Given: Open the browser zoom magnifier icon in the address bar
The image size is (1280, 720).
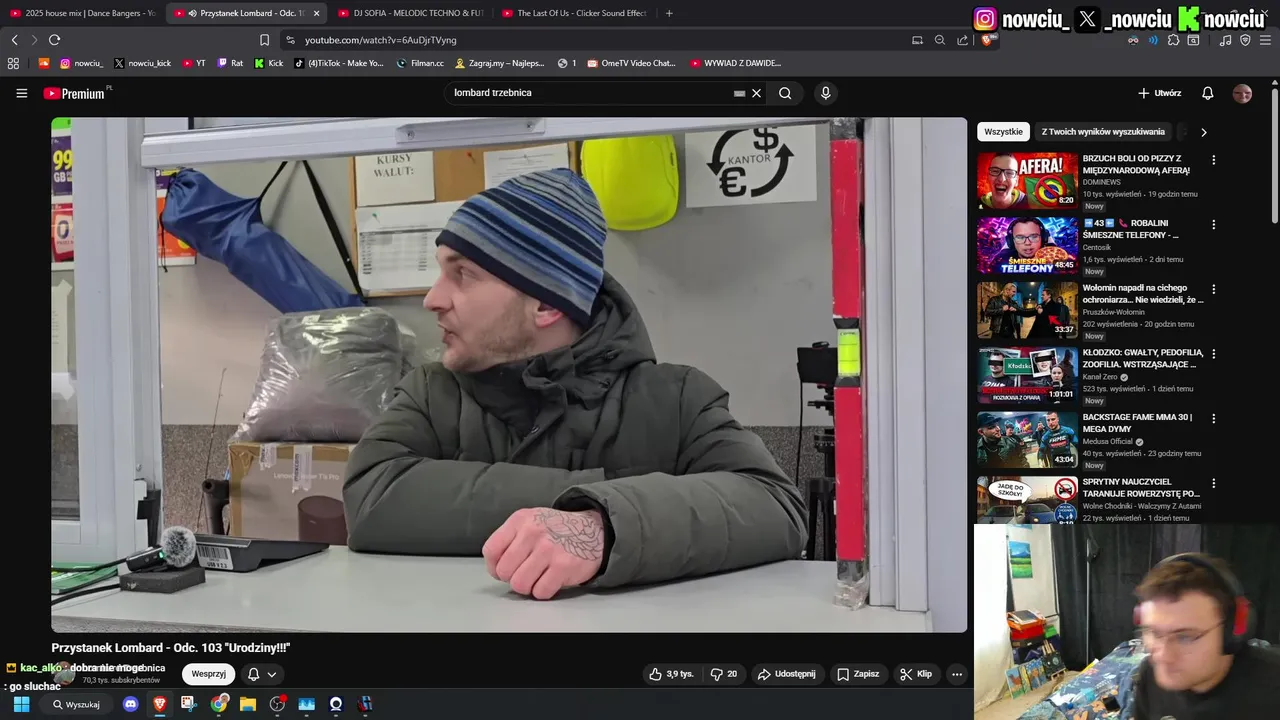Looking at the screenshot, I should (x=940, y=40).
